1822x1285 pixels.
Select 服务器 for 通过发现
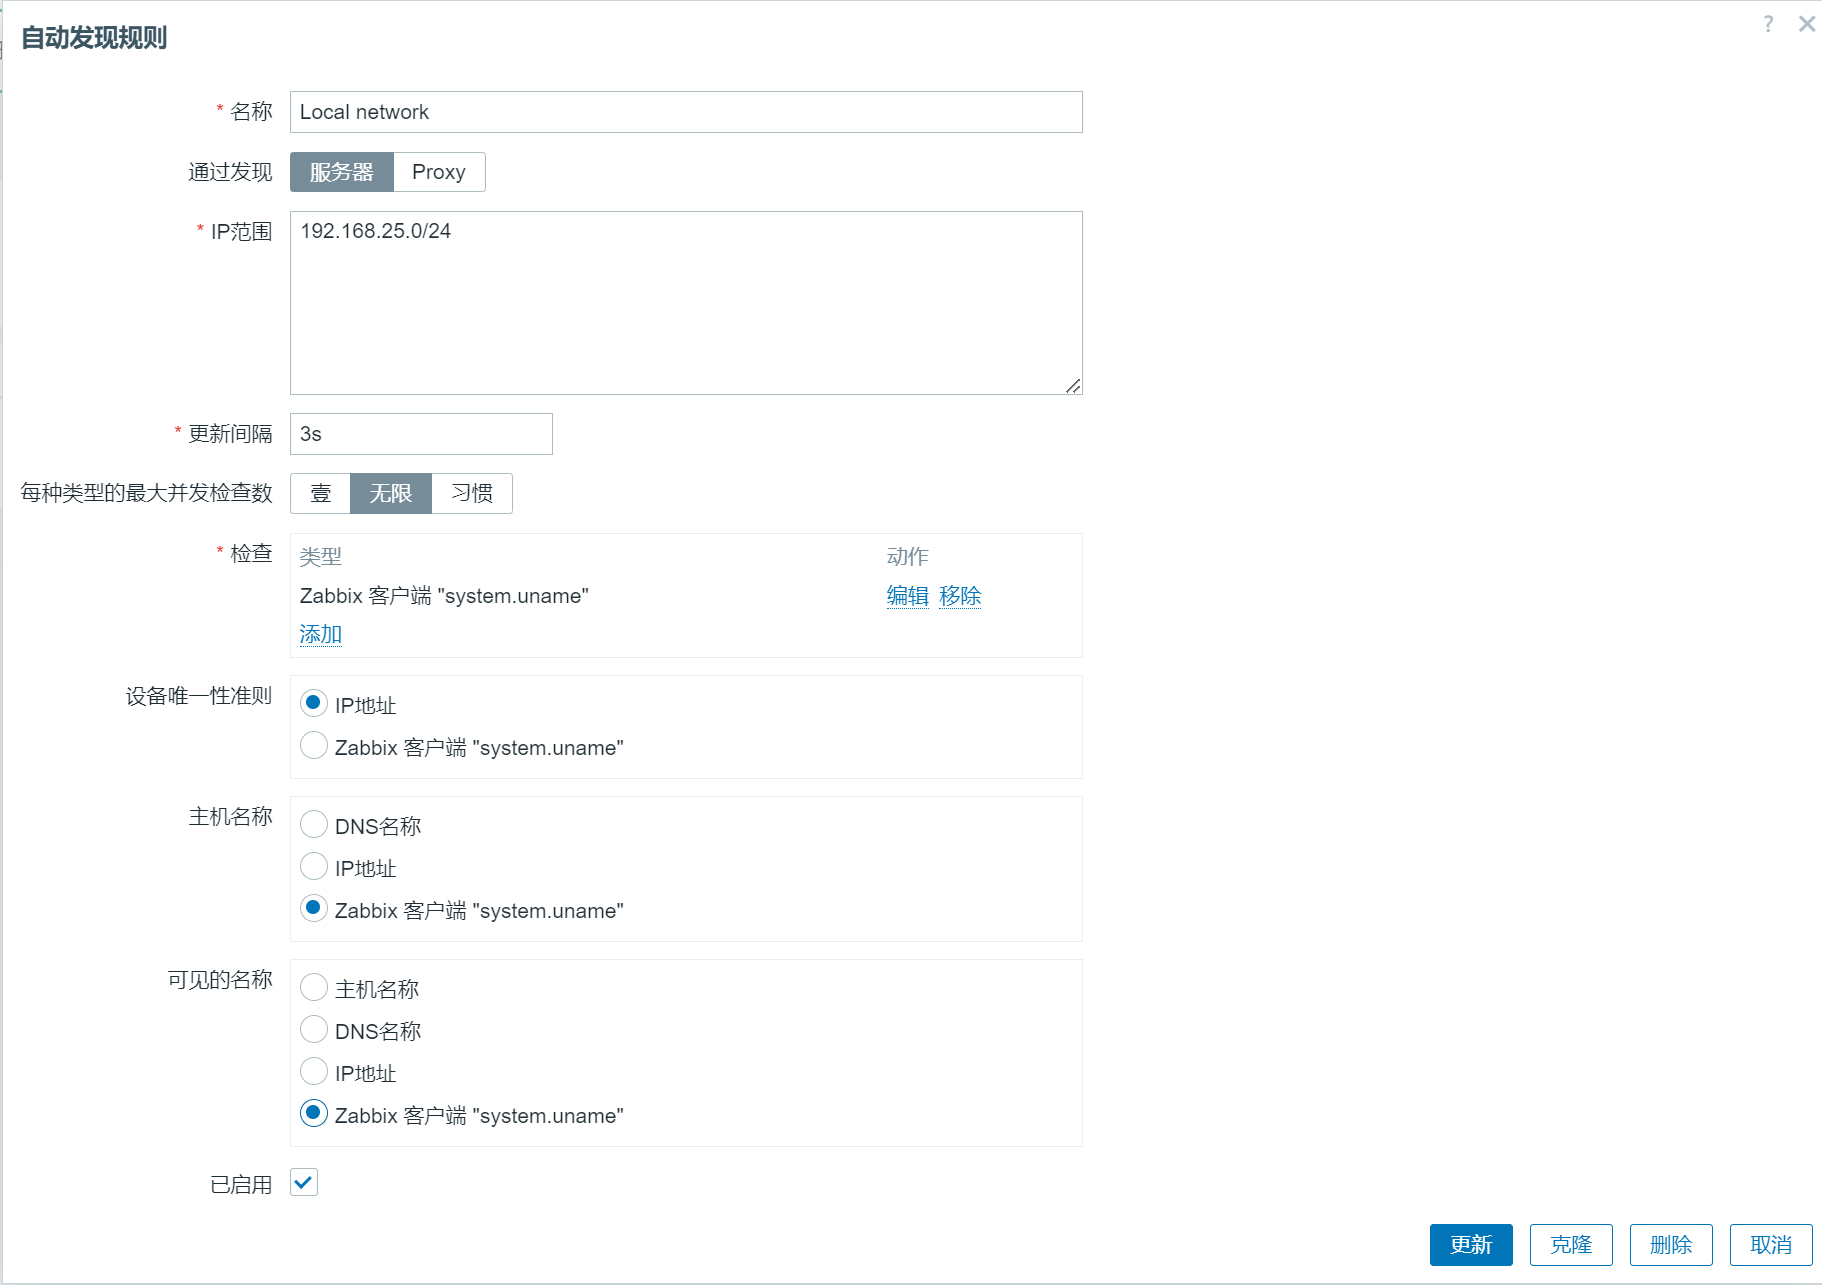click(x=342, y=172)
